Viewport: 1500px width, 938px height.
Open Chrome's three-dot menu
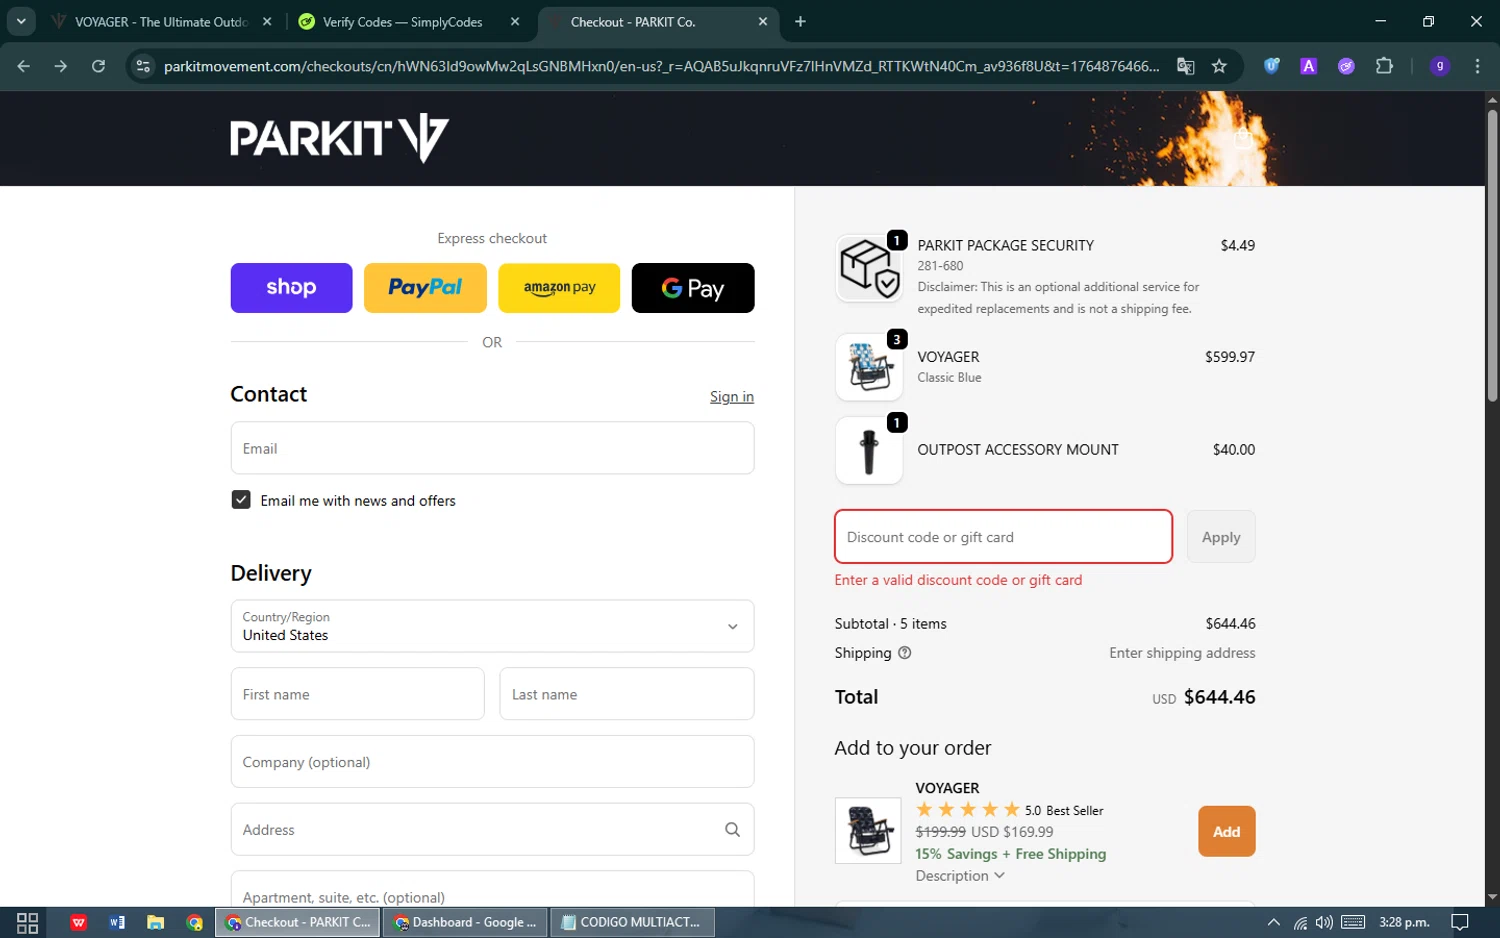1477,66
